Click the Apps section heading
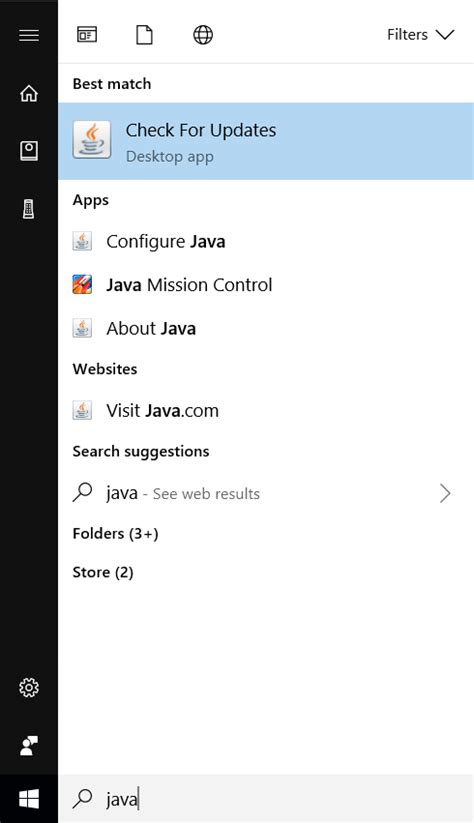The height and width of the screenshot is (823, 474). (x=91, y=200)
